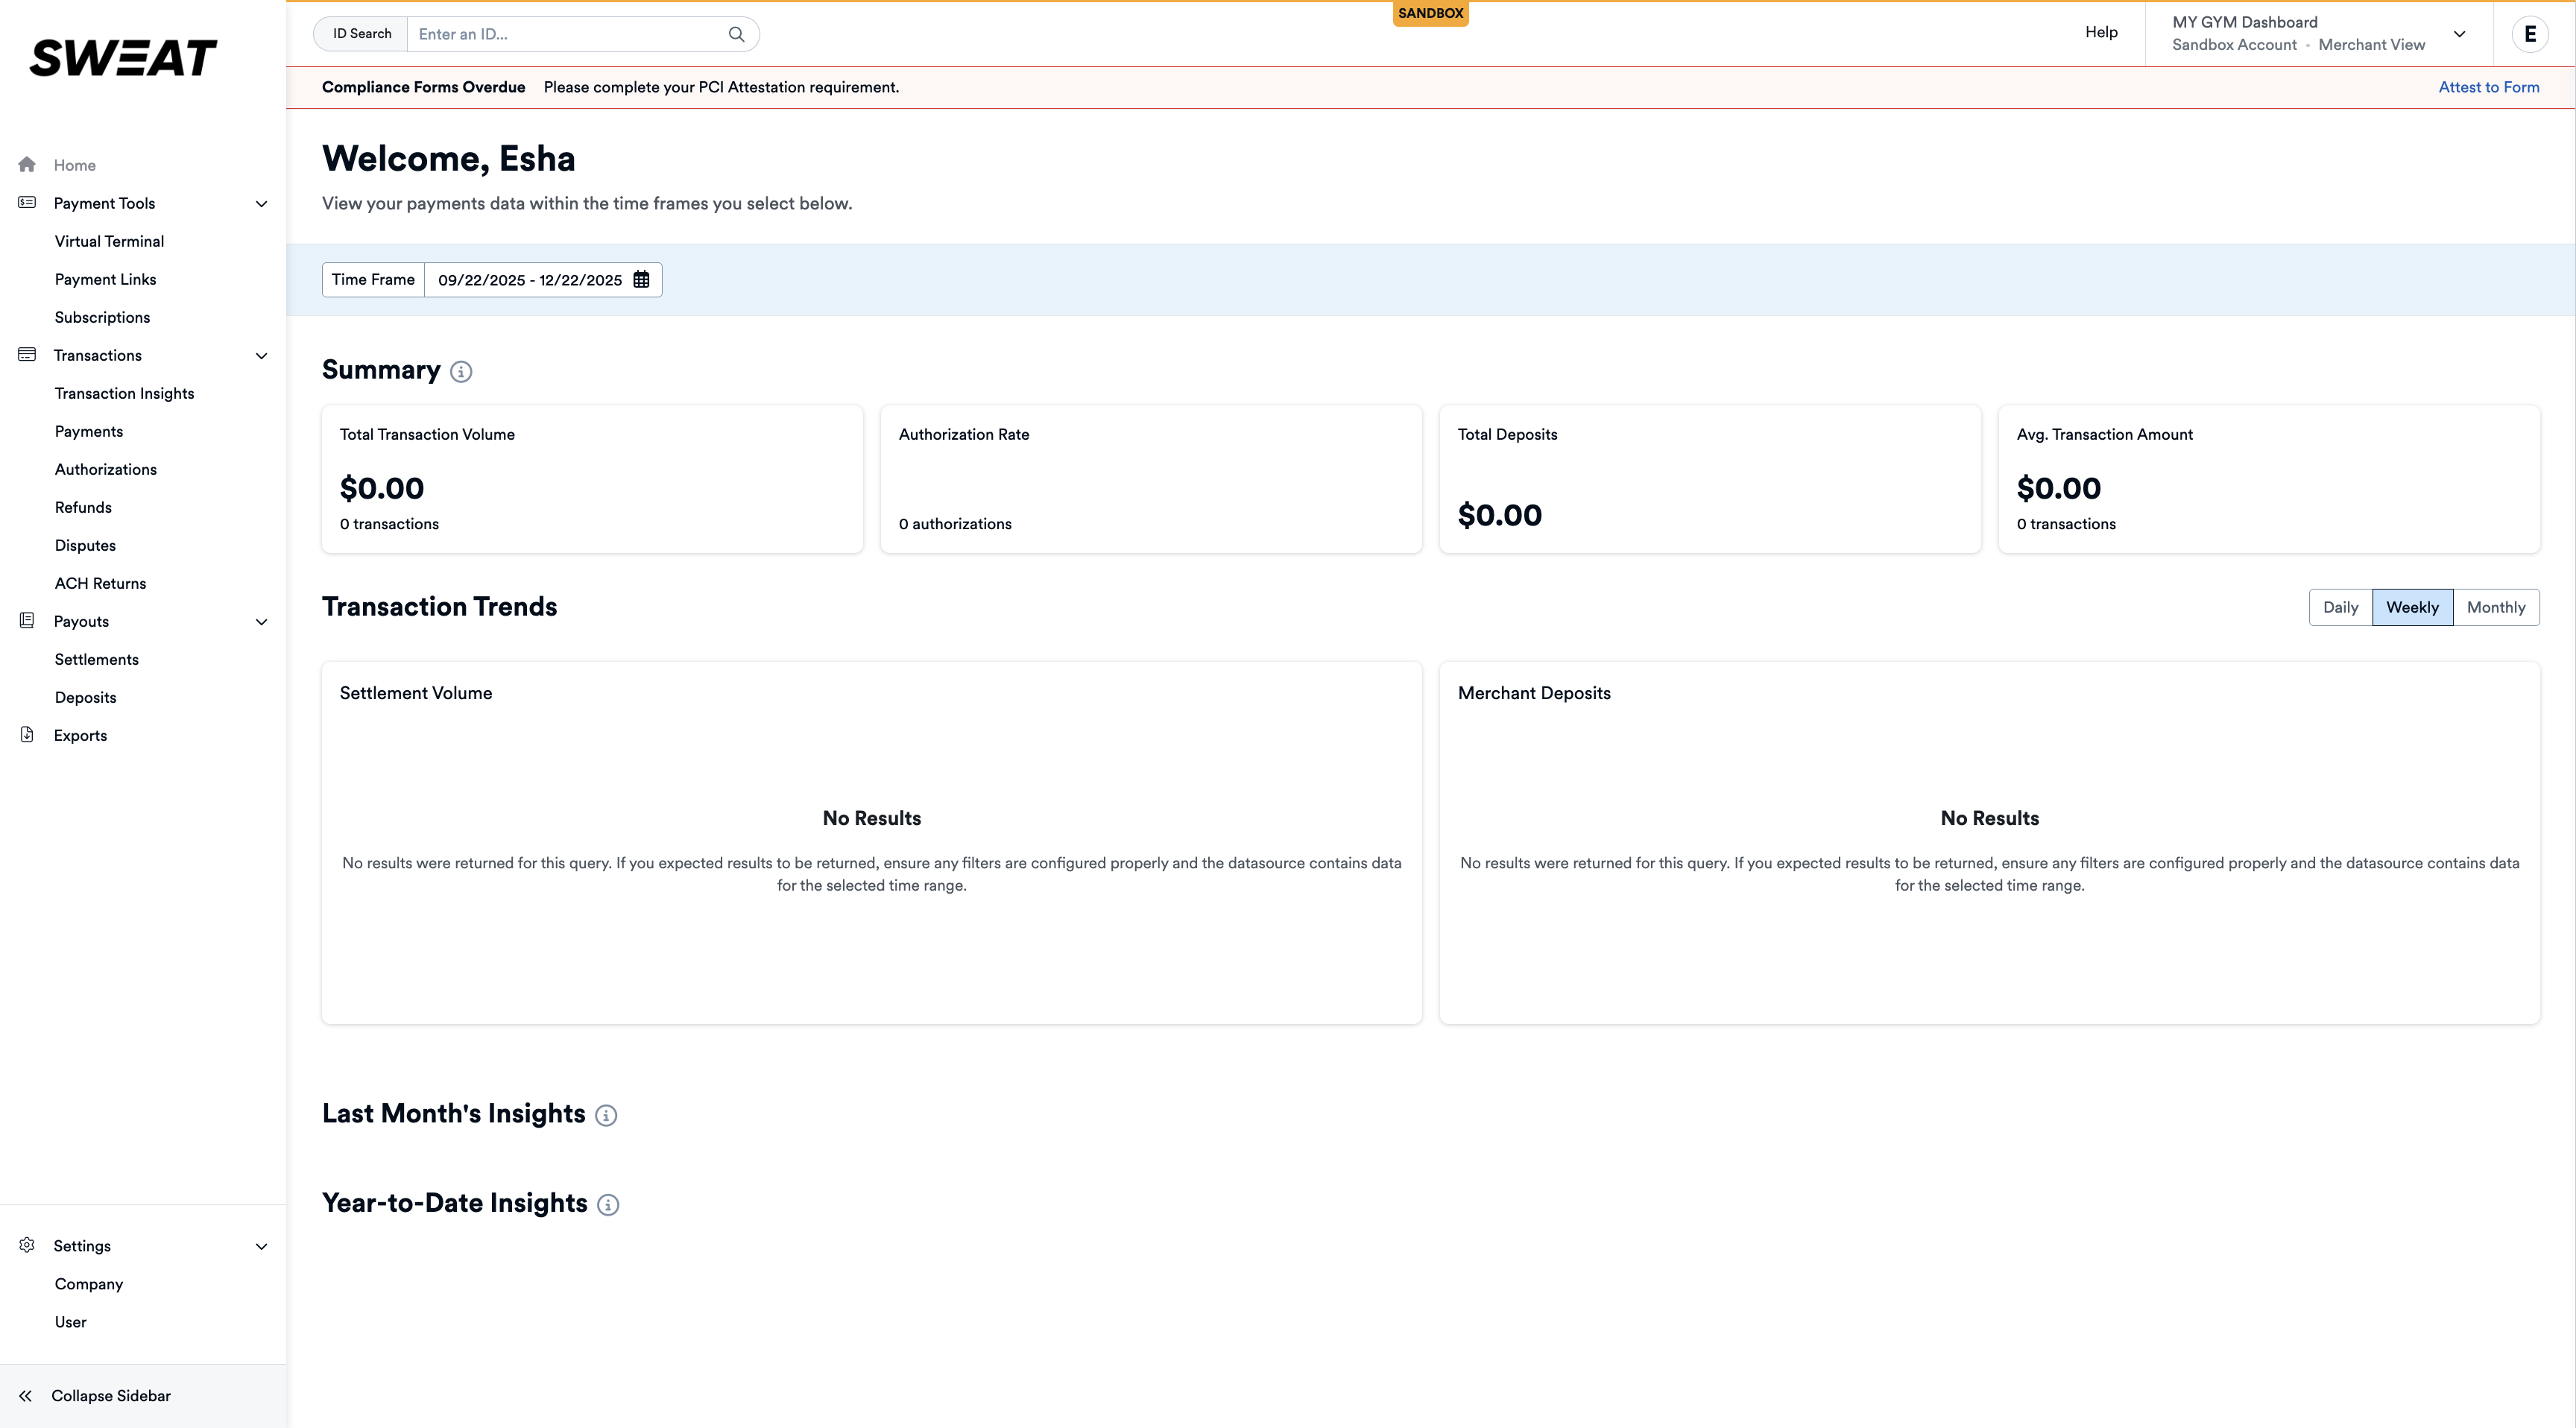The width and height of the screenshot is (2576, 1428).
Task: Go to Virtual Terminal page
Action: pyautogui.click(x=109, y=242)
